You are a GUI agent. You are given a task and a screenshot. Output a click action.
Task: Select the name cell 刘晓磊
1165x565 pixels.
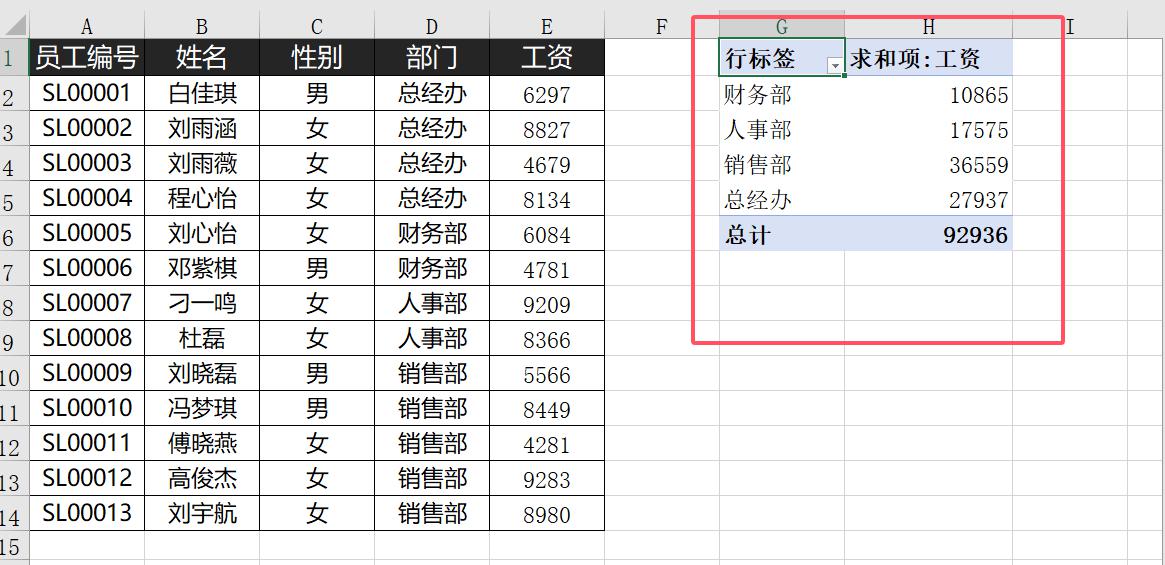click(201, 373)
